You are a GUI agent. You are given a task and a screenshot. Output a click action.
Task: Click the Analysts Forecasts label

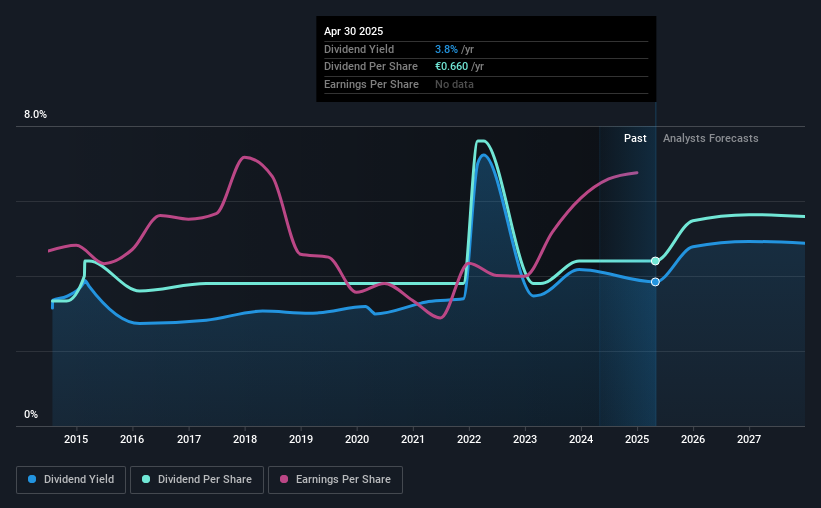[711, 138]
